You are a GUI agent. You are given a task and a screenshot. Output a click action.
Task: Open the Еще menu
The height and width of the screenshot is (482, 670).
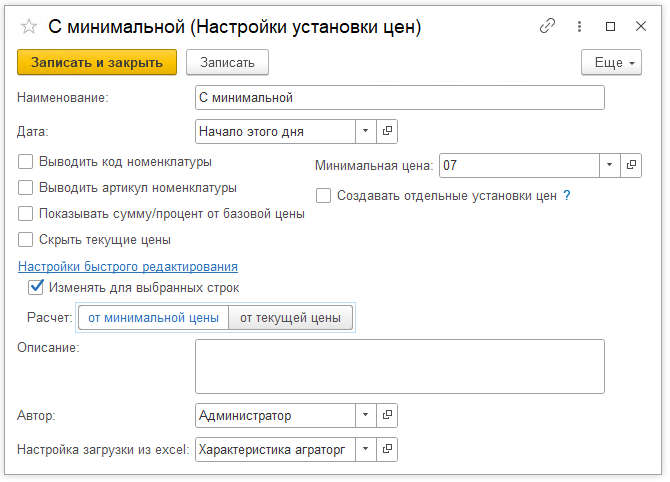coord(610,62)
